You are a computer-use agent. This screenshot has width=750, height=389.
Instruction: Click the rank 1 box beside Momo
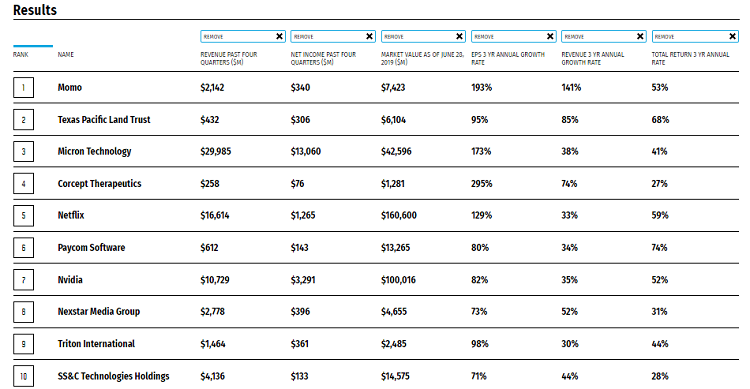pos(23,88)
